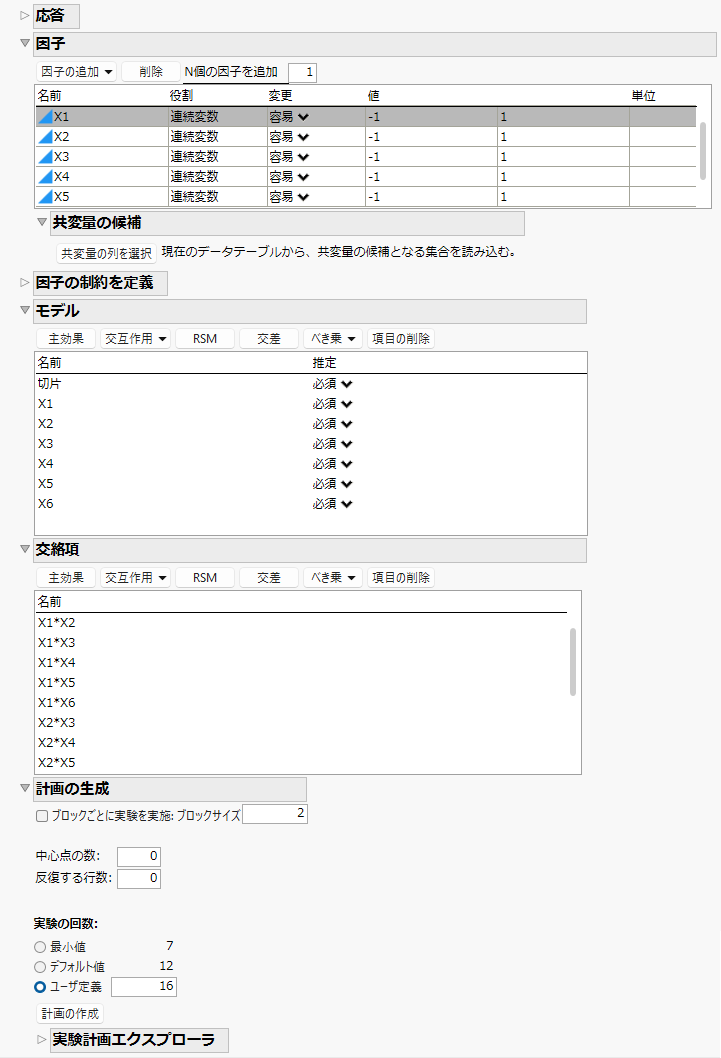This screenshot has width=721, height=1058.
Task: Collapse the 計画の生成 section
Action: (25, 788)
